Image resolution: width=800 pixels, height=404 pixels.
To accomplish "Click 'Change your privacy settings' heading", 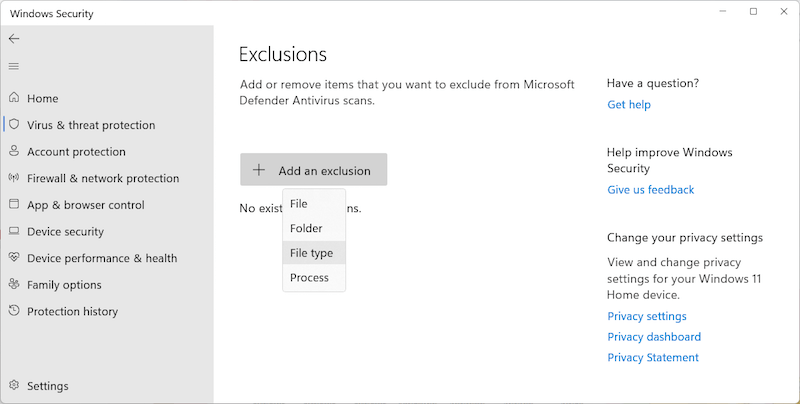I will 685,238.
